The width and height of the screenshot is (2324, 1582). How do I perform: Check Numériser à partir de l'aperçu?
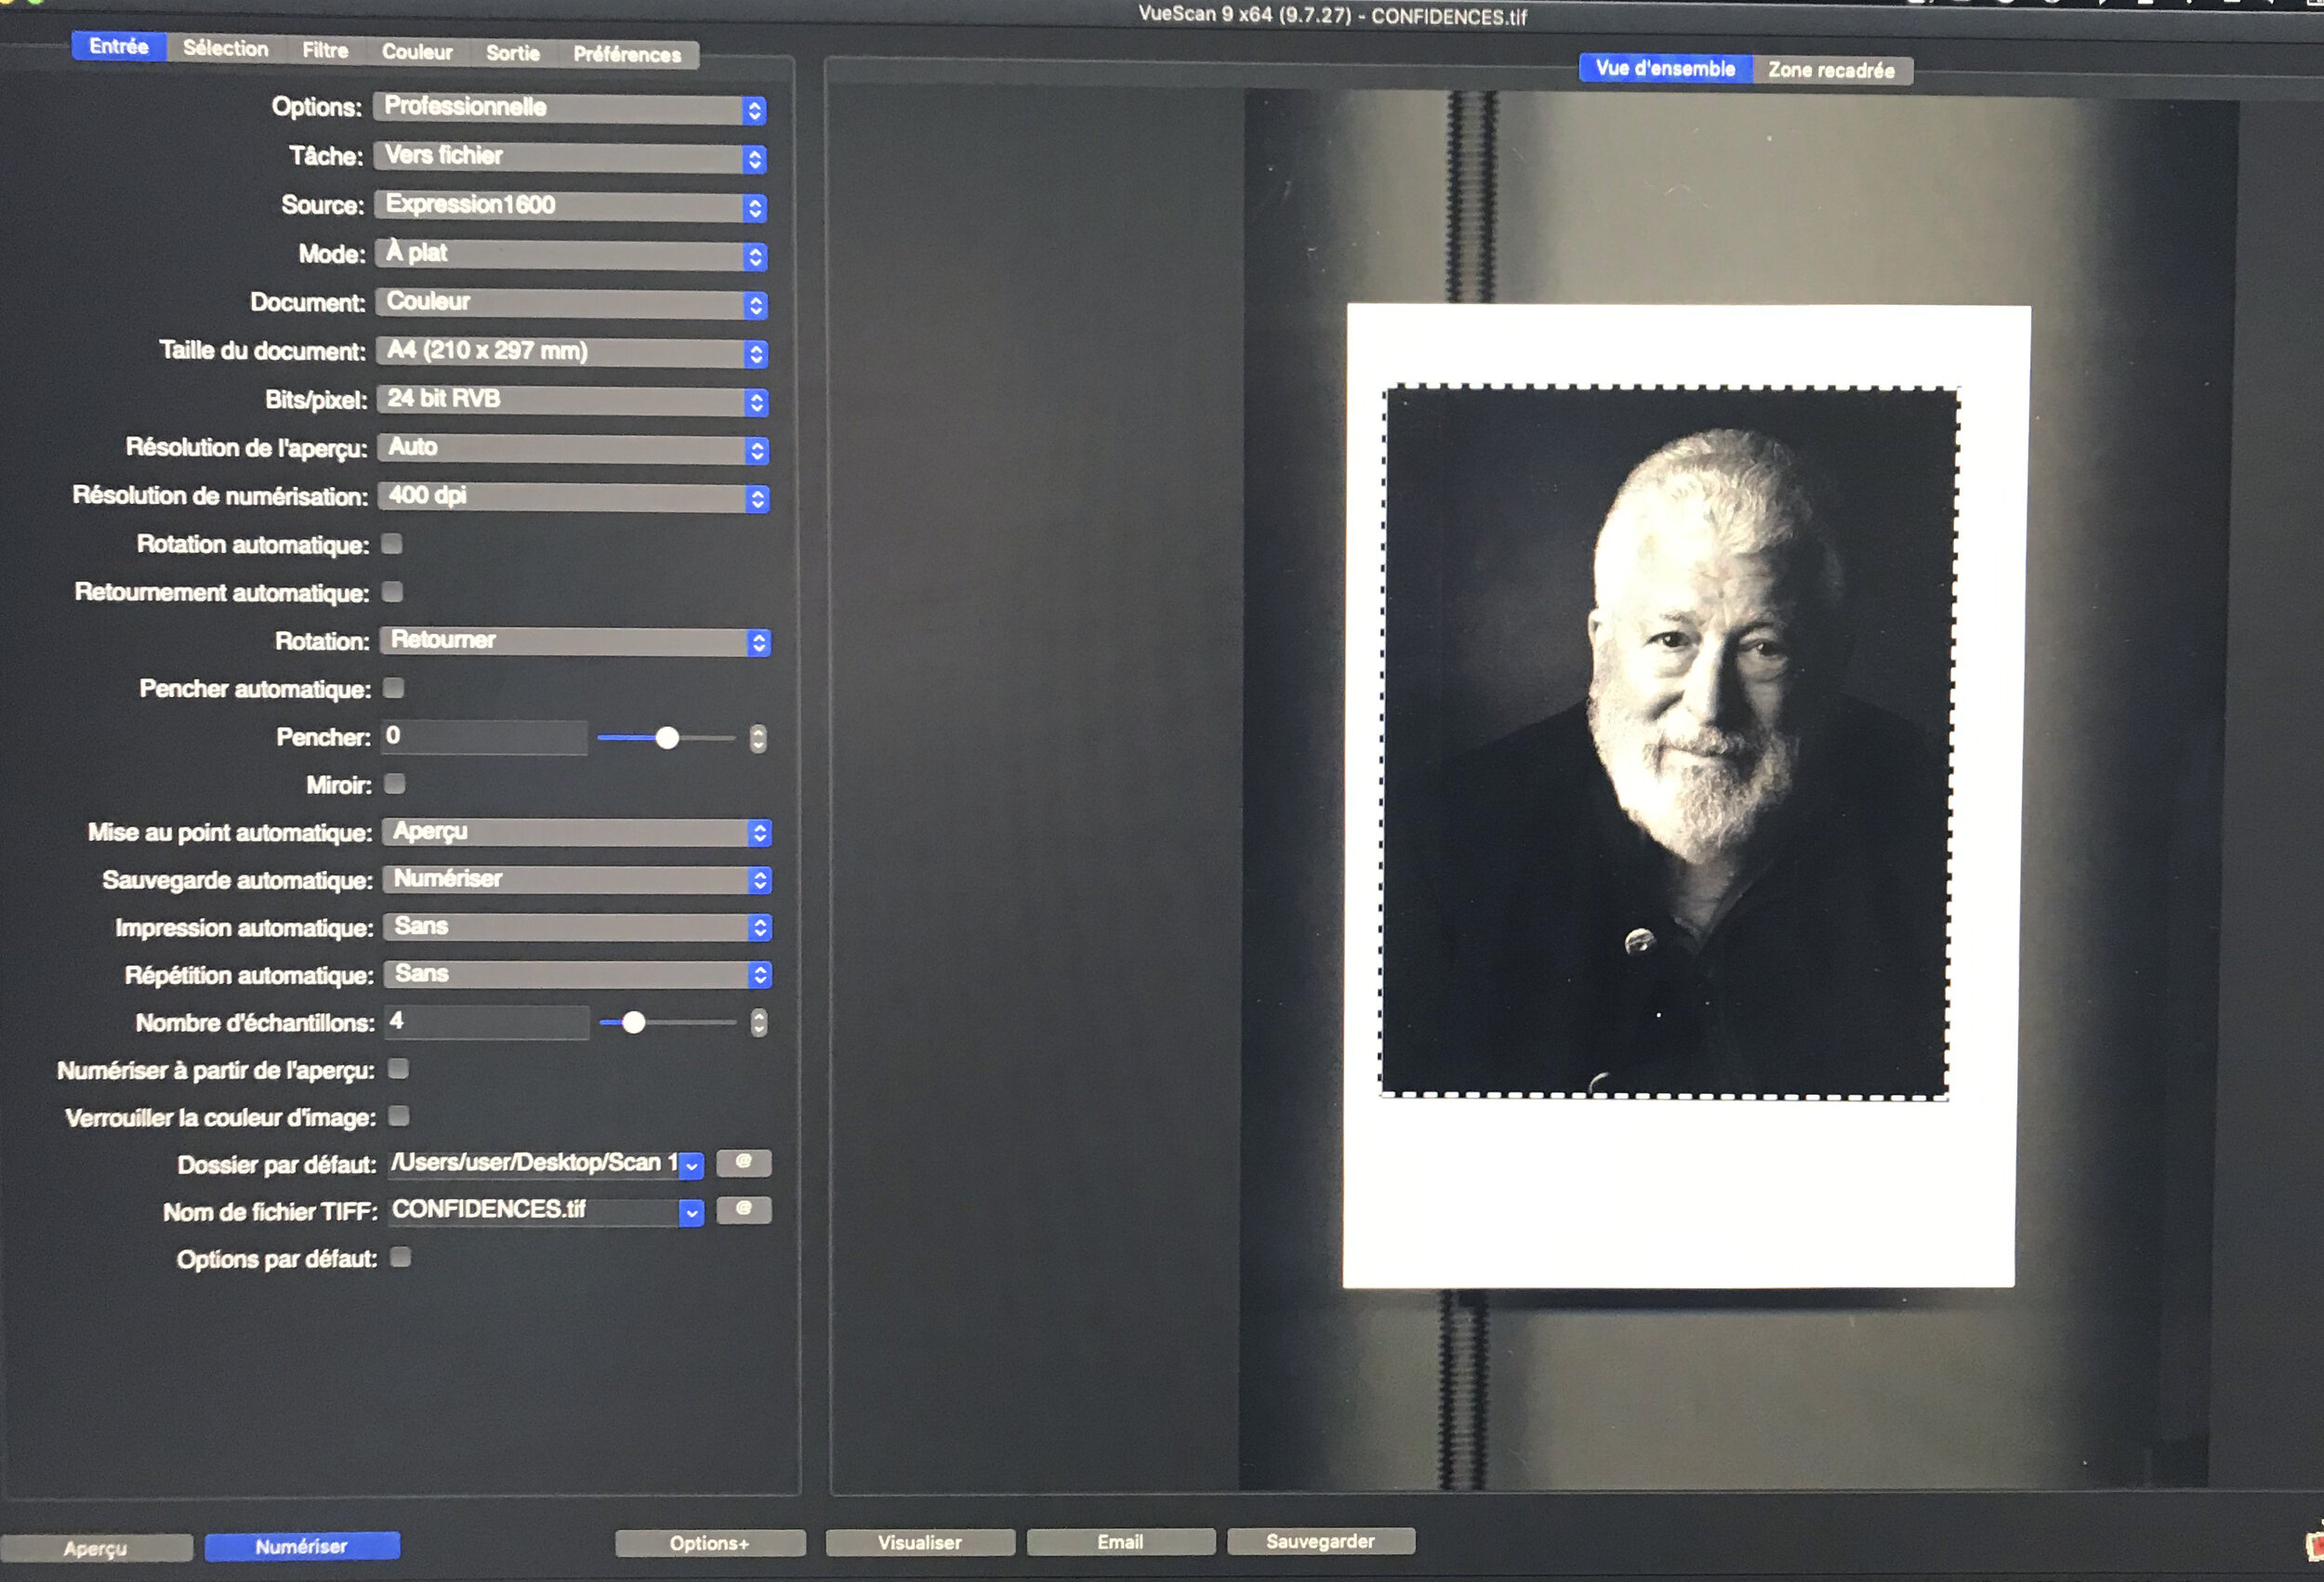coord(398,1069)
